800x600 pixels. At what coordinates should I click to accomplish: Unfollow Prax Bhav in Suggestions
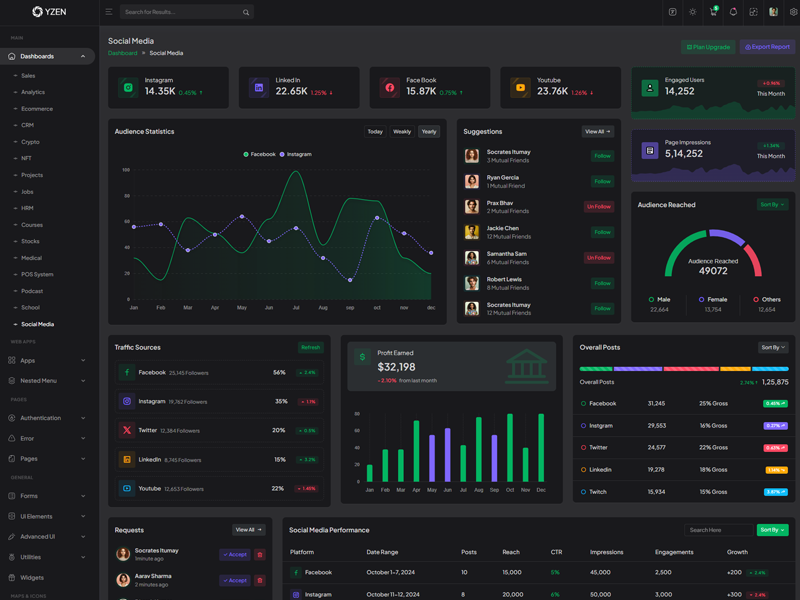(x=599, y=207)
